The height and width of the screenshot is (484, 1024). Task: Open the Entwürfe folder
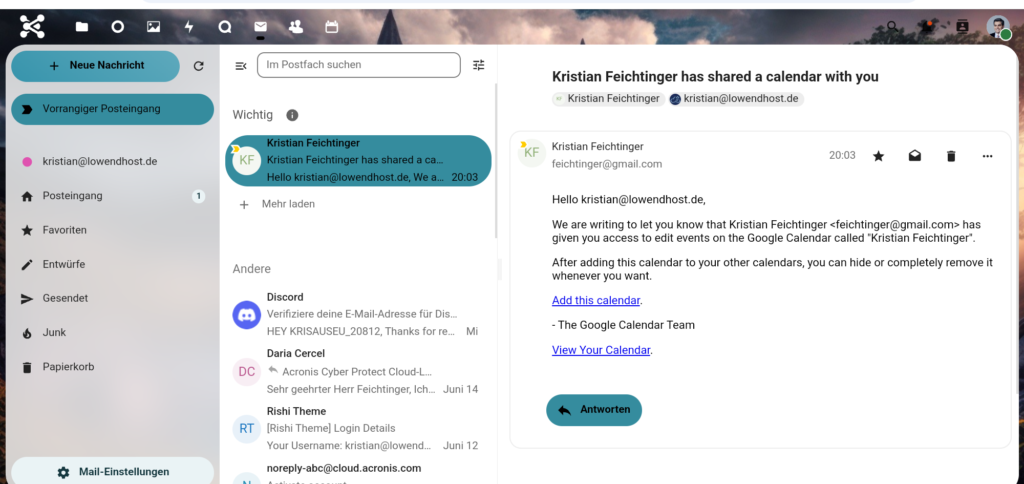point(112,265)
